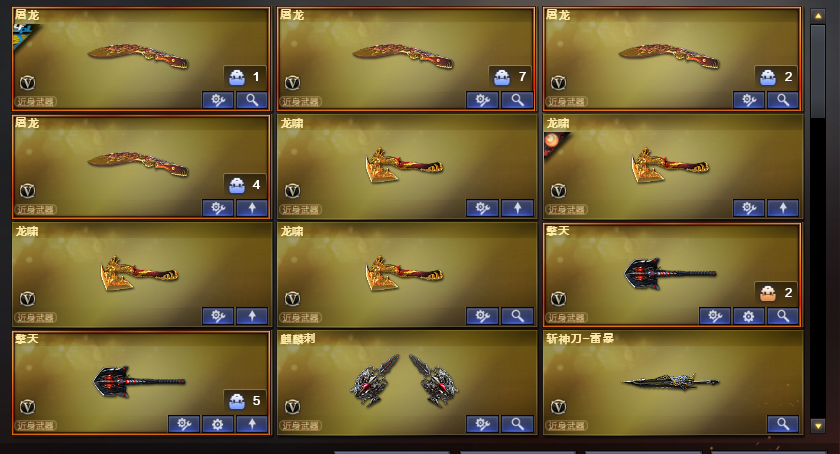Click the gear icon on 擎天 with count 5
Screen dimensions: 840x454
click(x=218, y=425)
